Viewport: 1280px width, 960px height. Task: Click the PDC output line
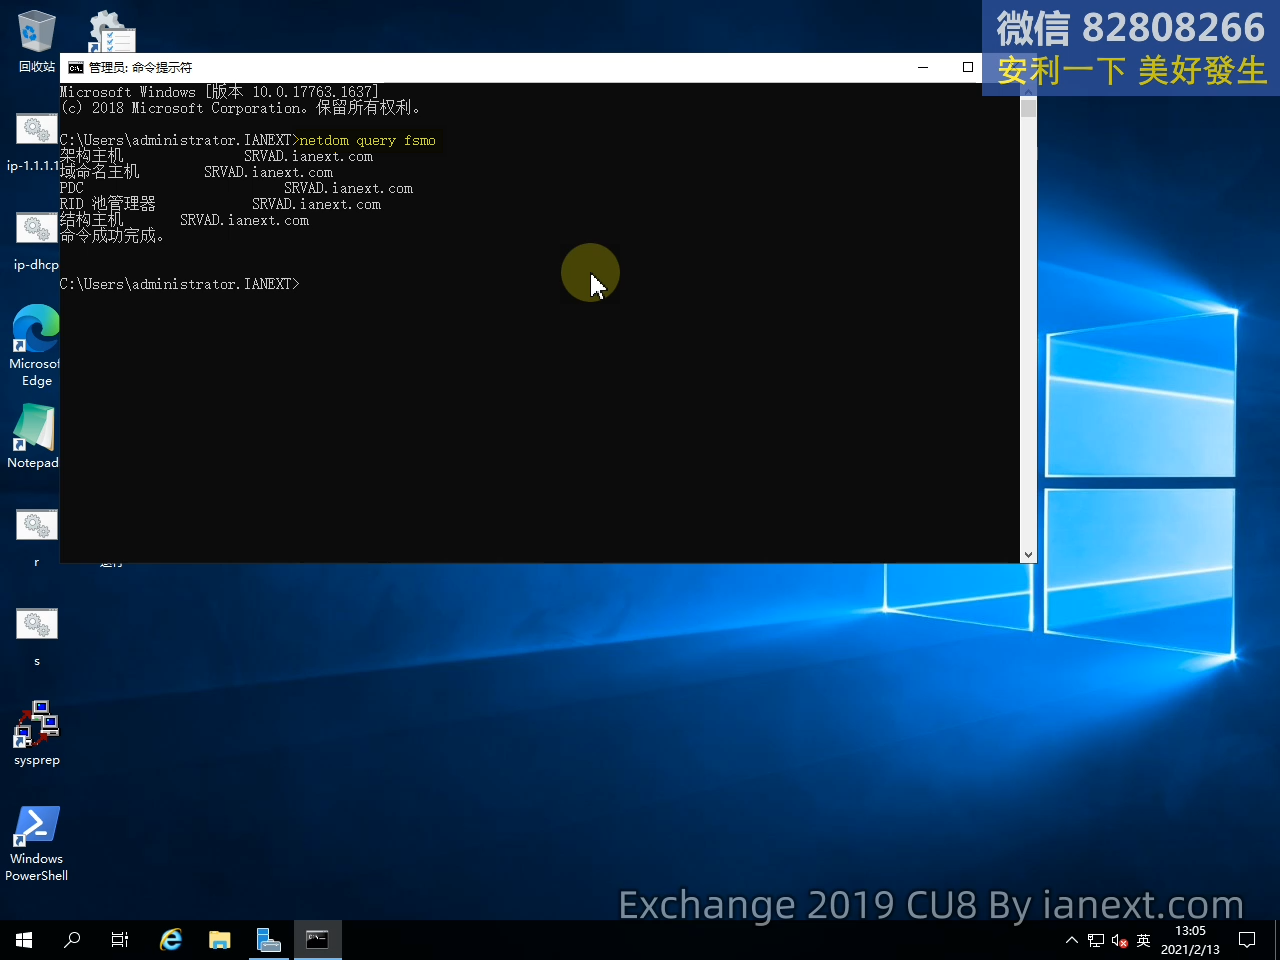[236, 188]
